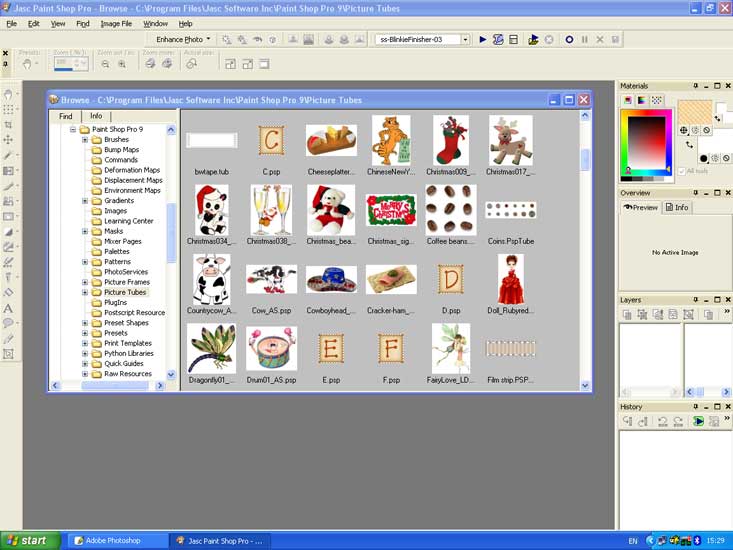
Task: Select the Picture Tubes folder
Action: tap(125, 292)
